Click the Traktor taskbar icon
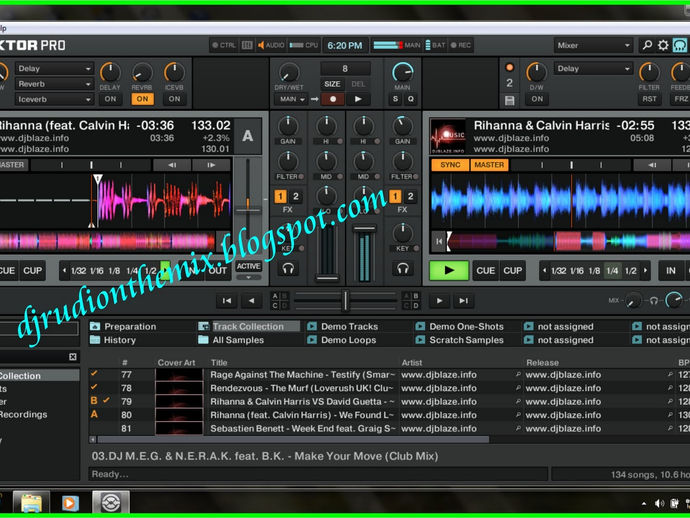Image resolution: width=690 pixels, height=518 pixels. pos(111,502)
